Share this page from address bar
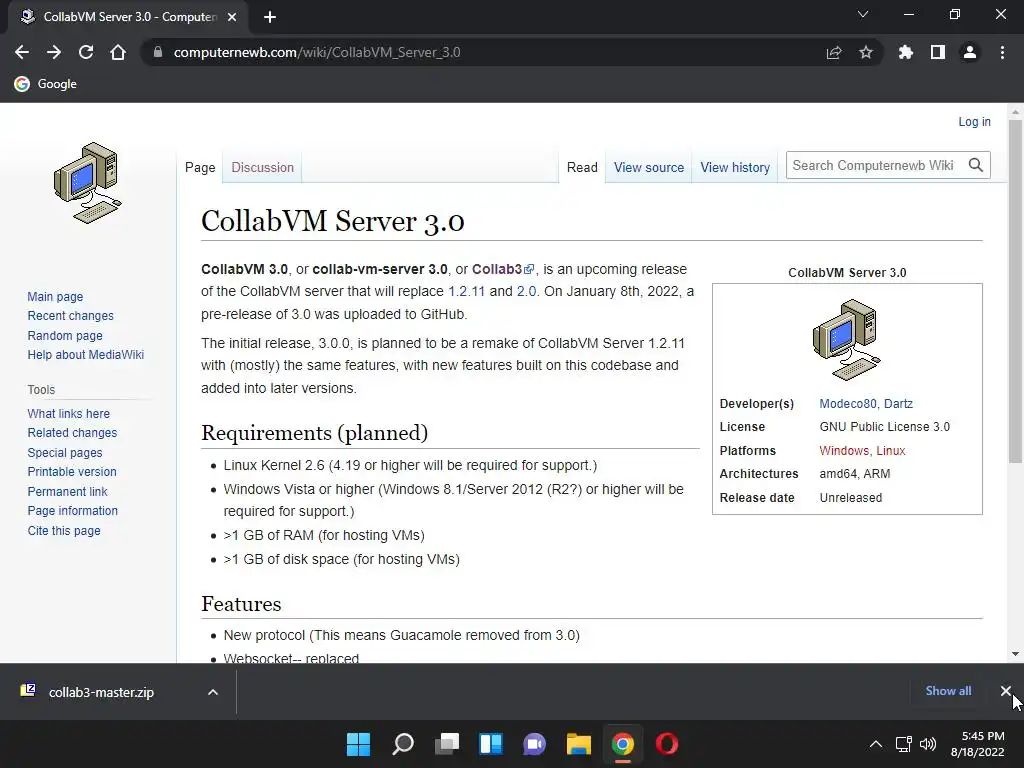 [x=834, y=52]
